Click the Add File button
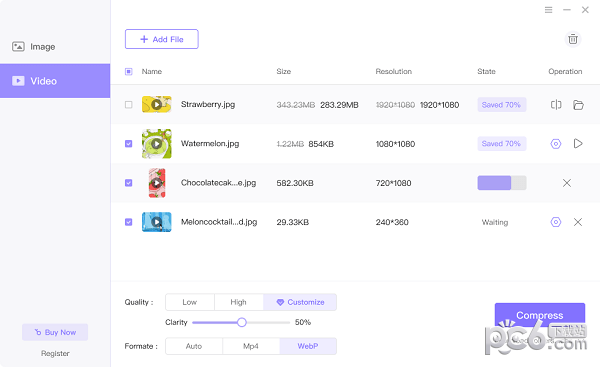The height and width of the screenshot is (367, 600). coord(161,39)
